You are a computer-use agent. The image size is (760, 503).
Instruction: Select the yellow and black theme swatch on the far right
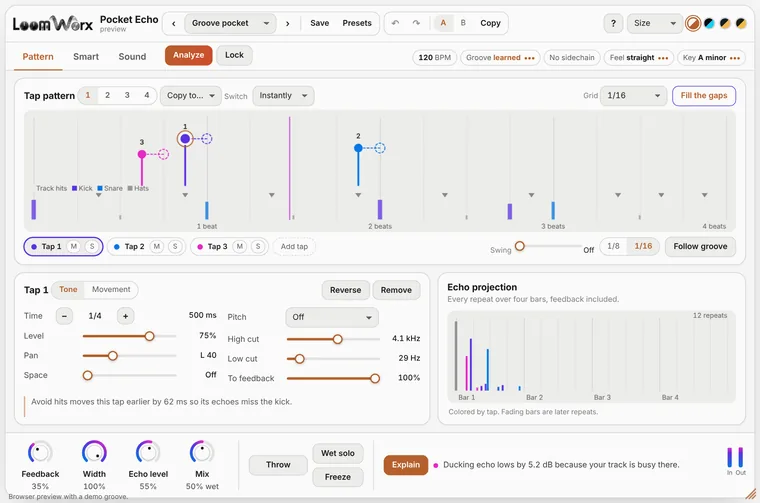point(741,23)
